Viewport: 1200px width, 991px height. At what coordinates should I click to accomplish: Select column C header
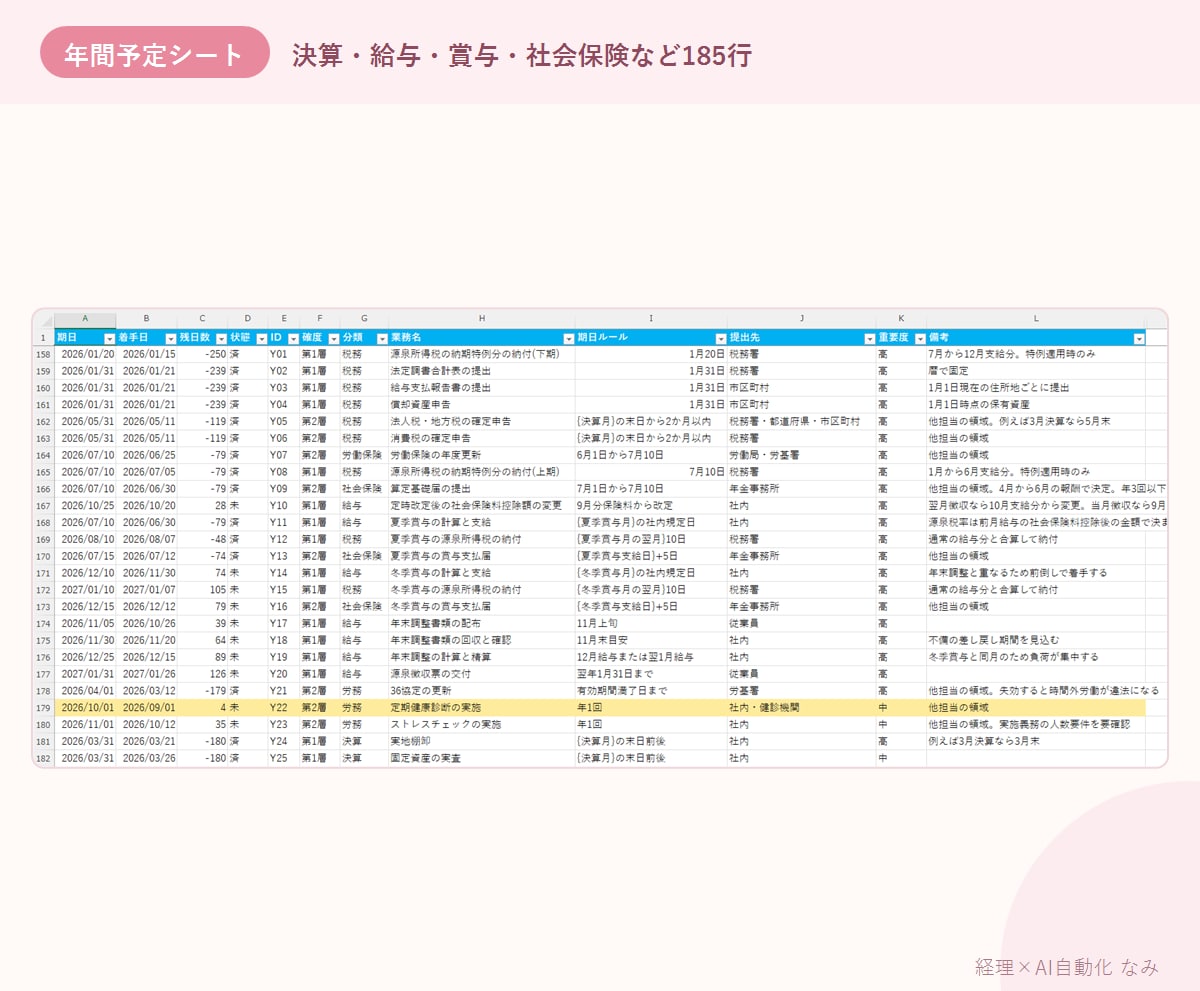click(x=202, y=319)
